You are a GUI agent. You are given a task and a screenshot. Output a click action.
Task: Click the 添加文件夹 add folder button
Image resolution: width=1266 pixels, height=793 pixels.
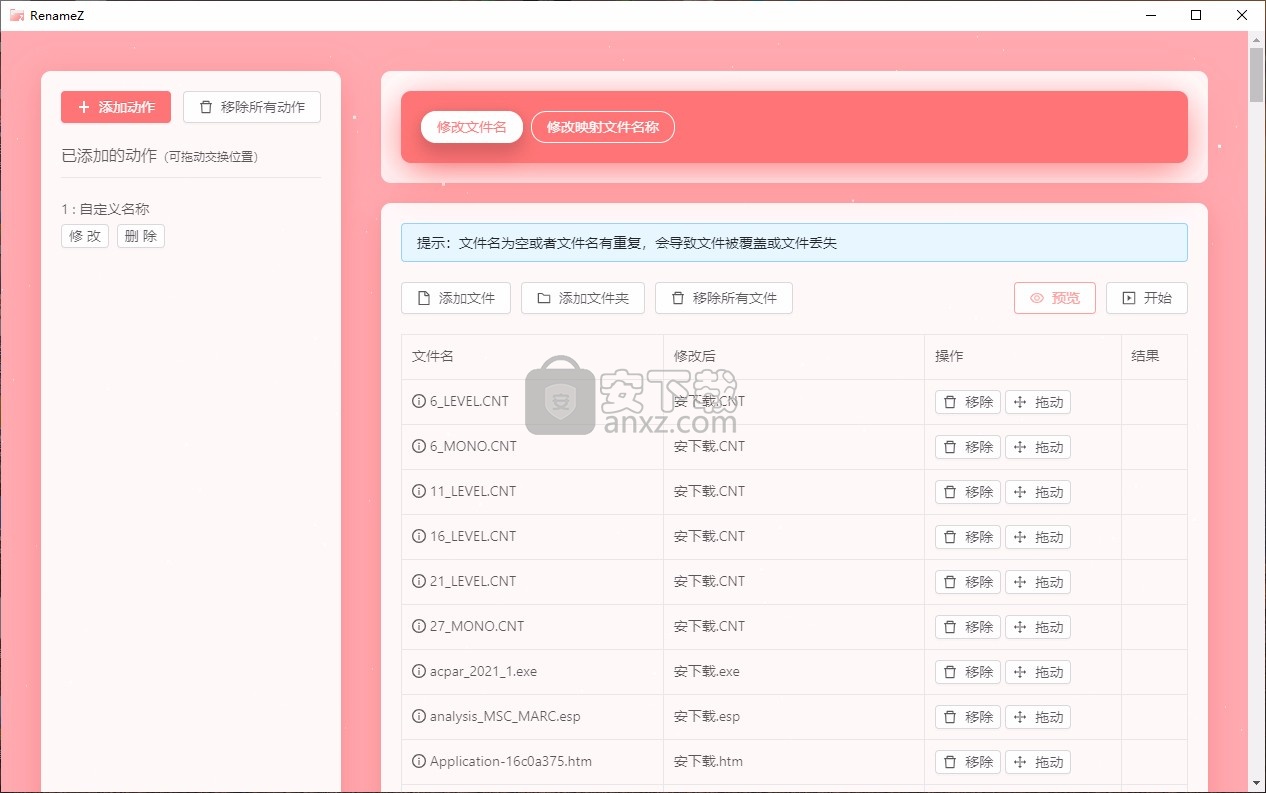[x=583, y=298]
